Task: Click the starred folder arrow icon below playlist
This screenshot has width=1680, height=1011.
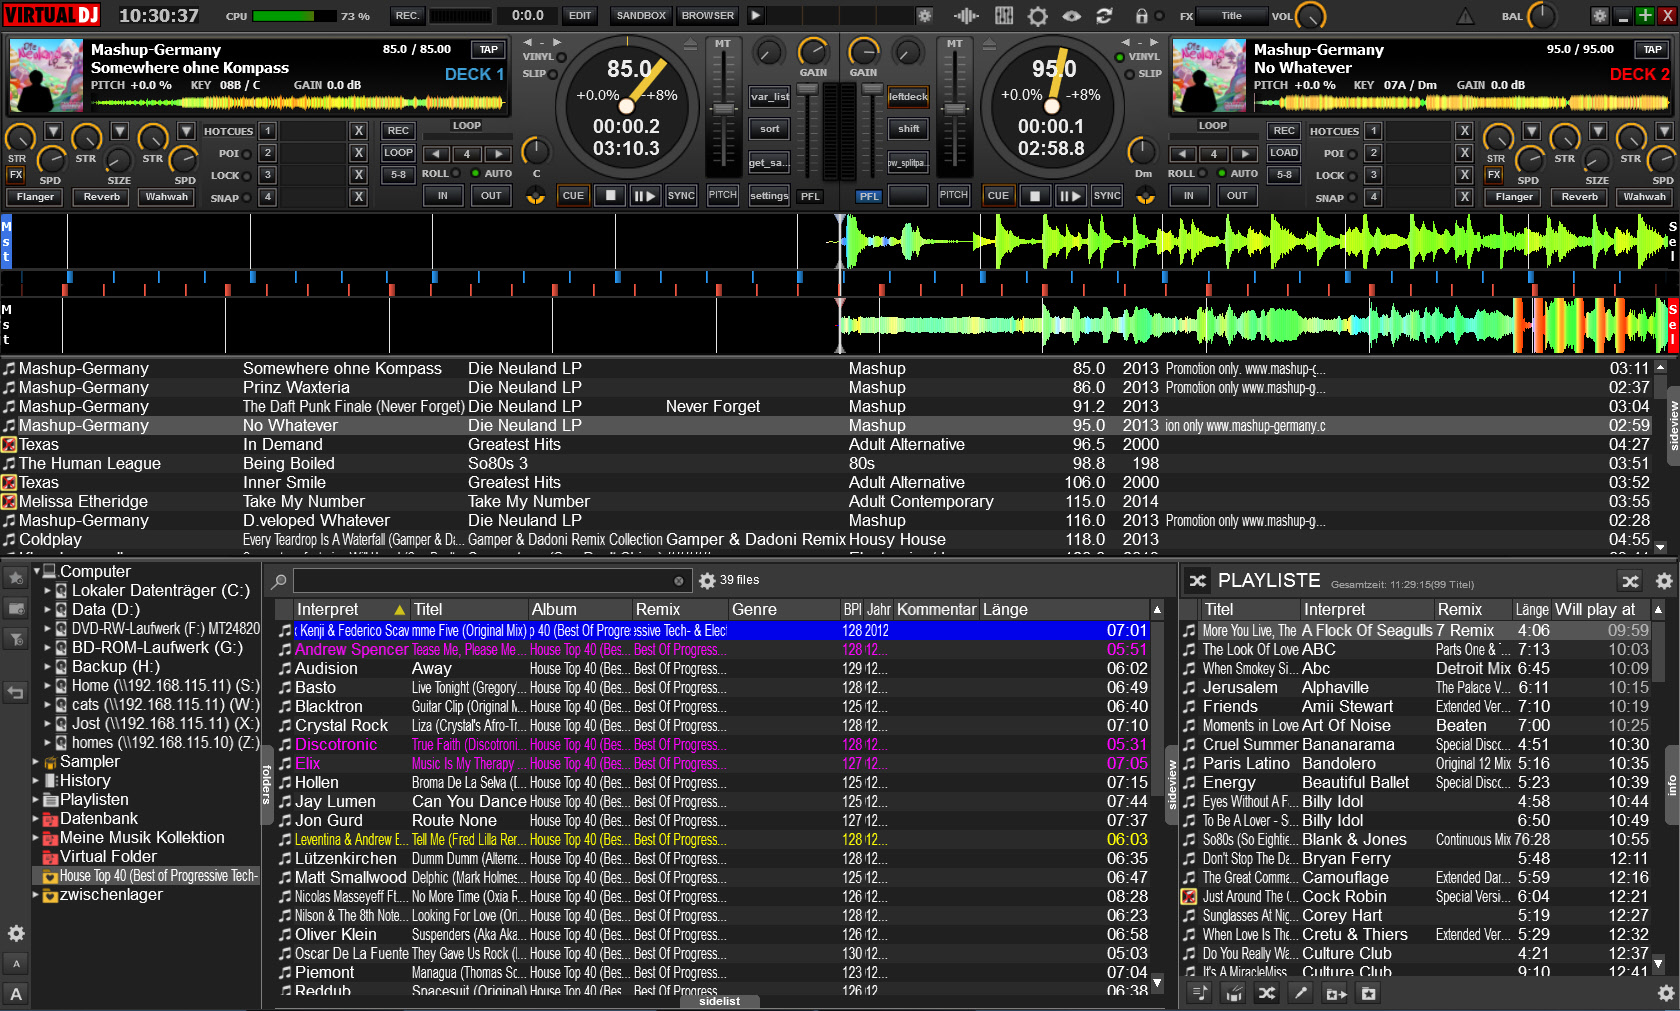Action: point(1336,993)
